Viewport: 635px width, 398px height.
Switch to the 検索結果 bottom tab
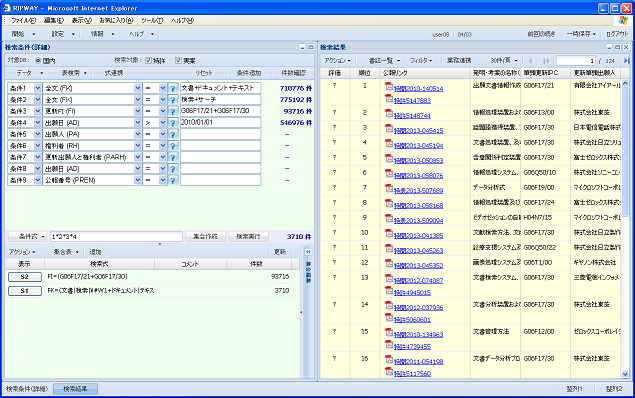coord(75,389)
